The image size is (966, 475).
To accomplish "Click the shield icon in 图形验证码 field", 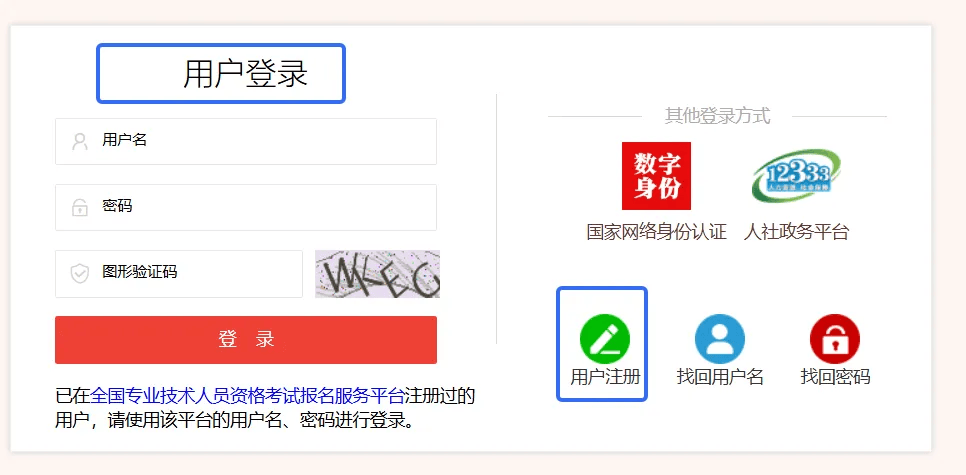I will [x=80, y=274].
